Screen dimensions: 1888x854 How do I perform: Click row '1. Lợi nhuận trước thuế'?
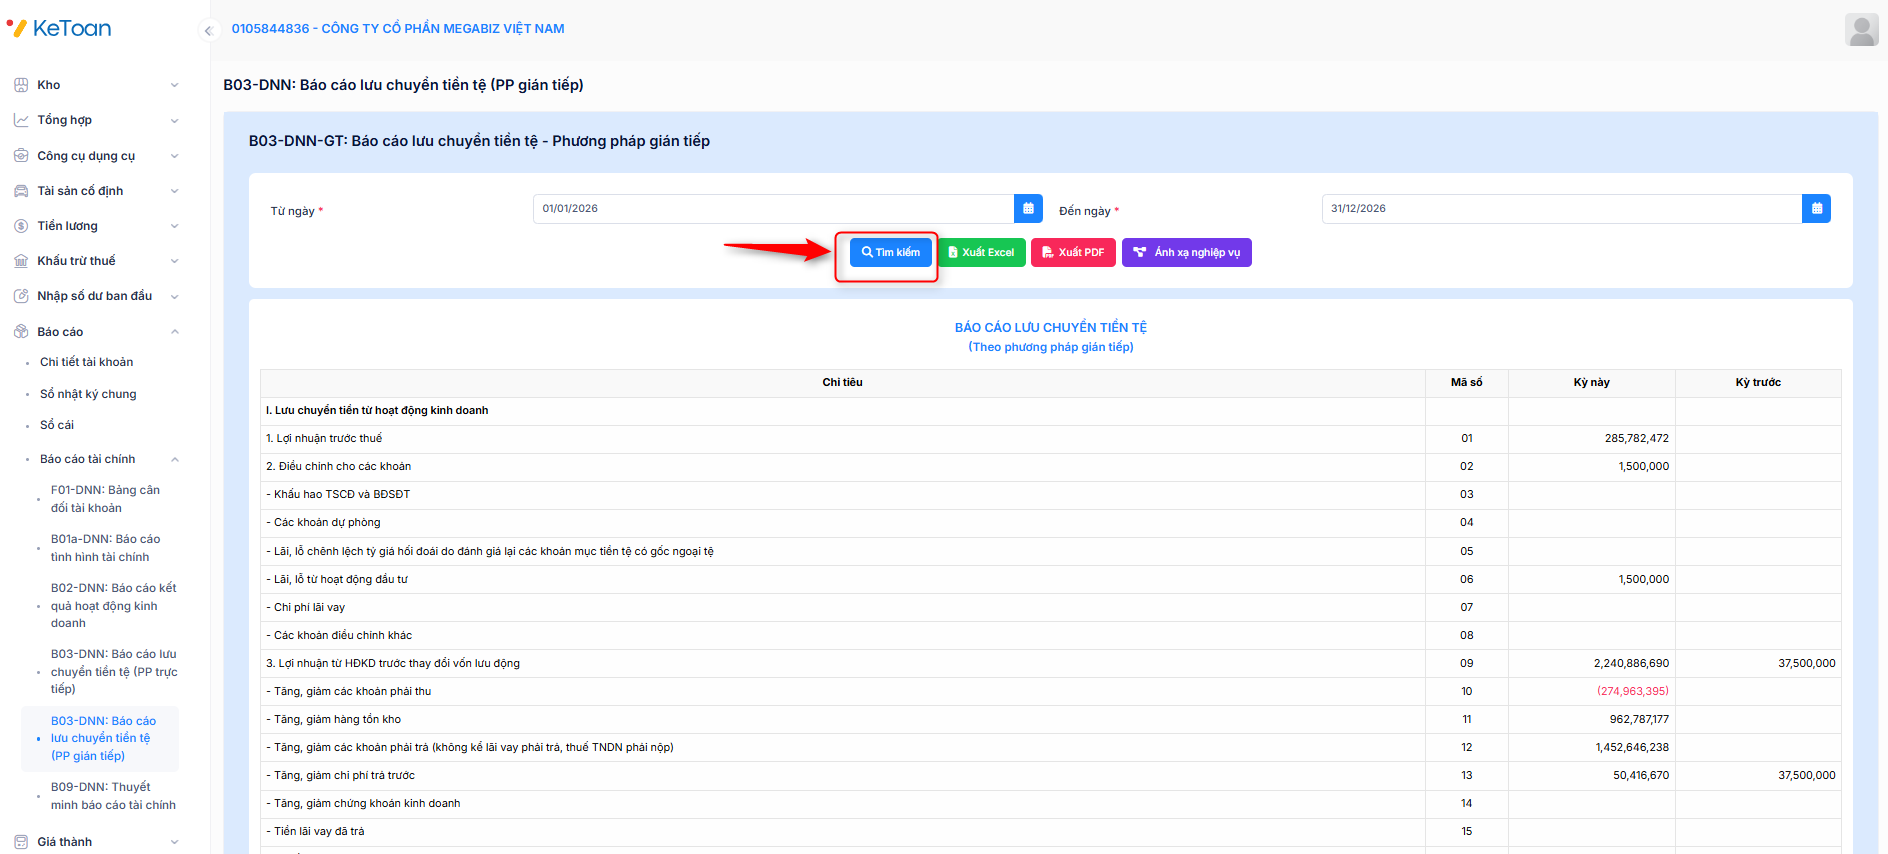[x=1051, y=439]
